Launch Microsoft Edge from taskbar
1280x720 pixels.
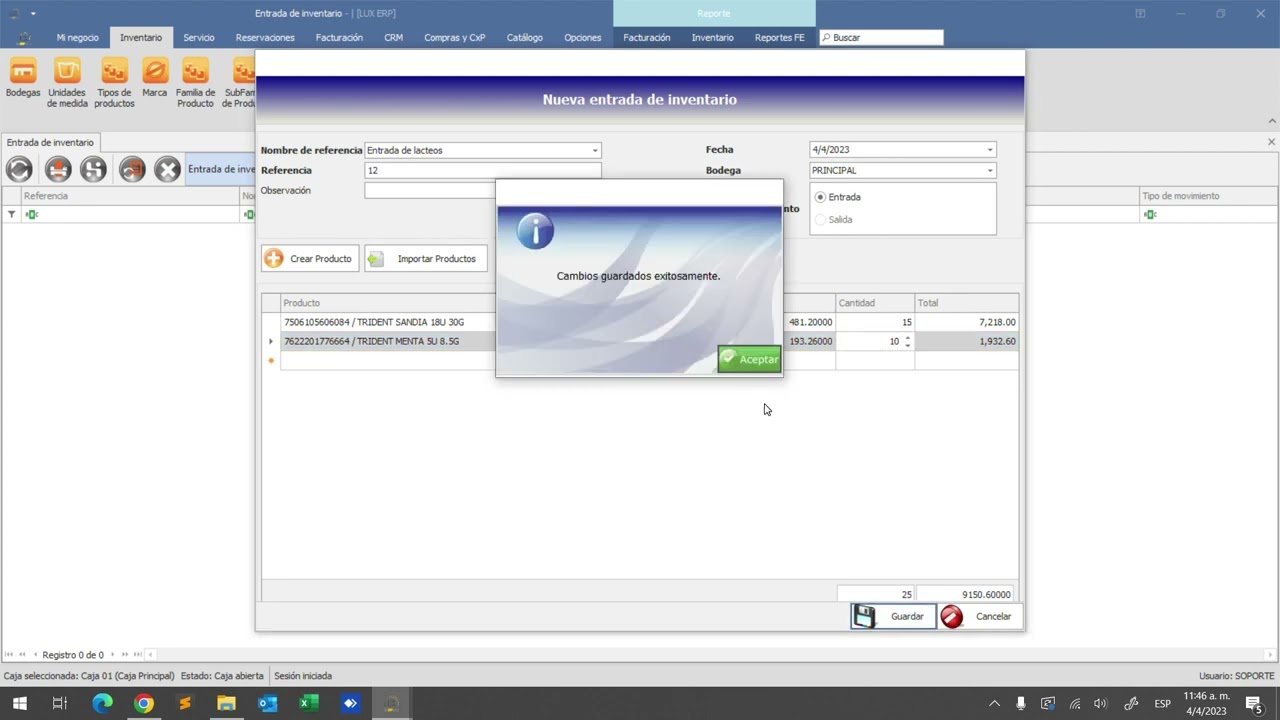coord(102,704)
